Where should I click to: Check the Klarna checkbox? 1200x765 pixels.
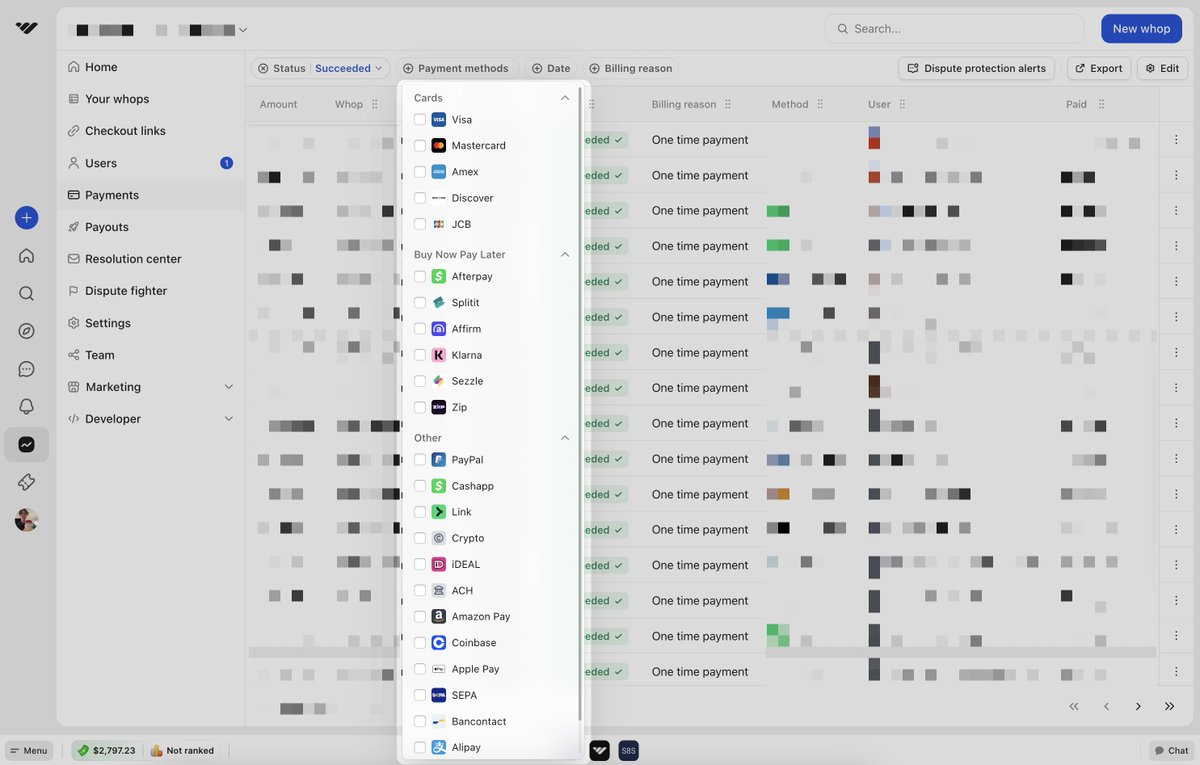pyautogui.click(x=420, y=355)
